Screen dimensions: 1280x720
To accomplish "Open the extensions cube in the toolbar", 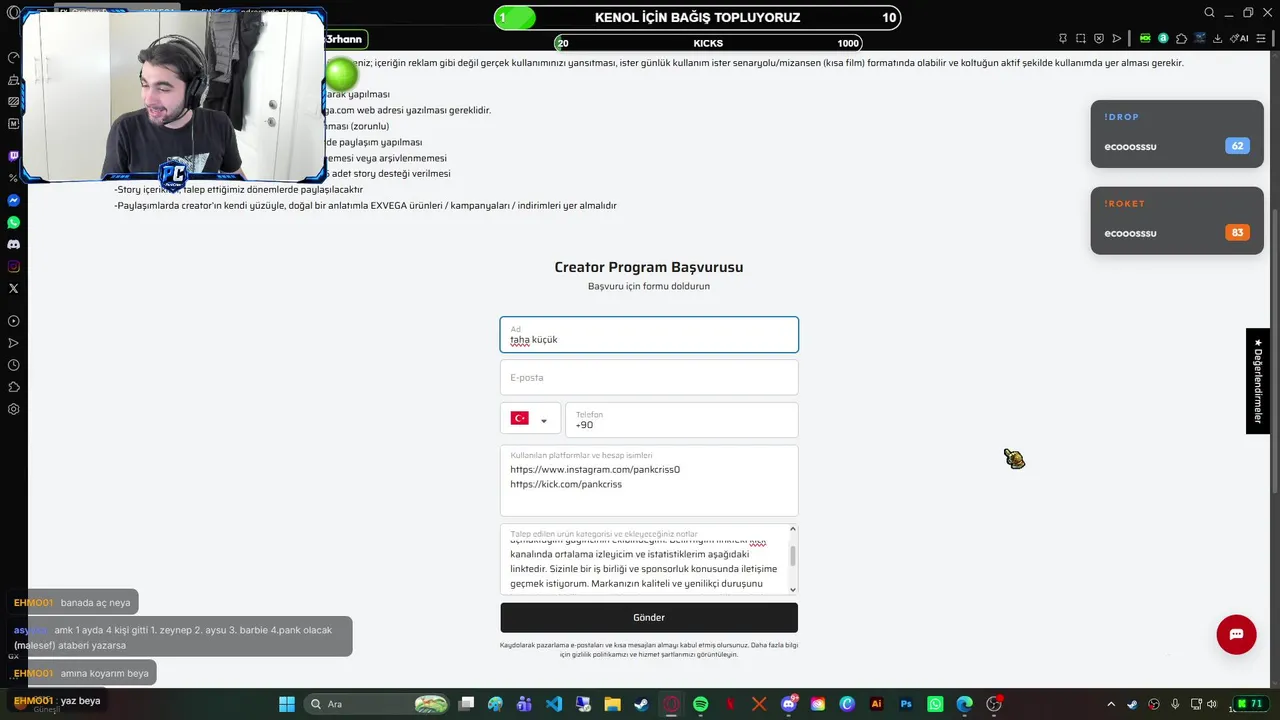I will 1182,38.
